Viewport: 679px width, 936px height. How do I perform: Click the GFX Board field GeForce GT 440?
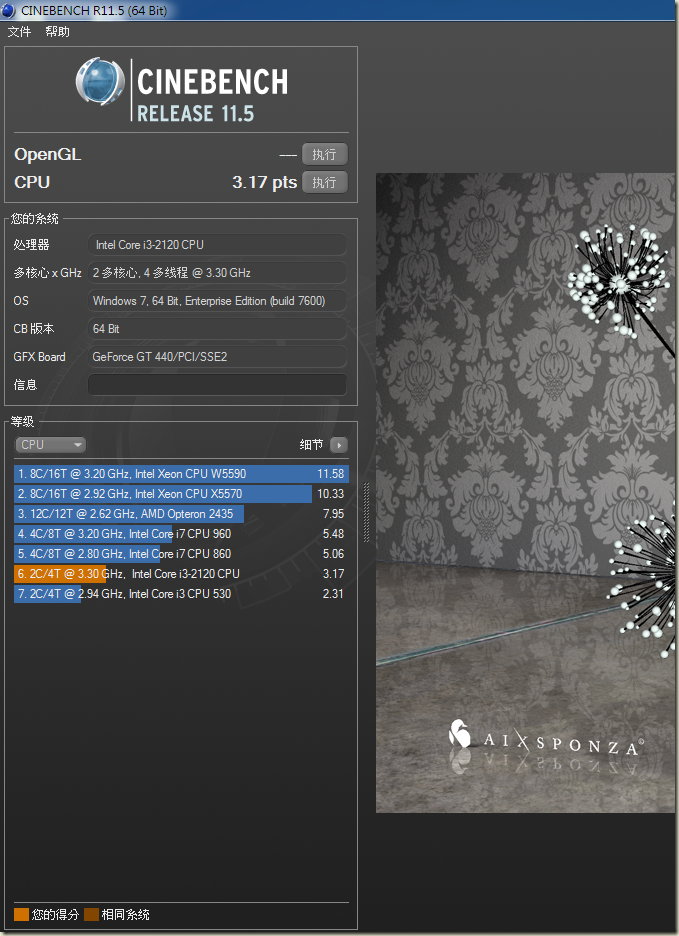(x=217, y=357)
